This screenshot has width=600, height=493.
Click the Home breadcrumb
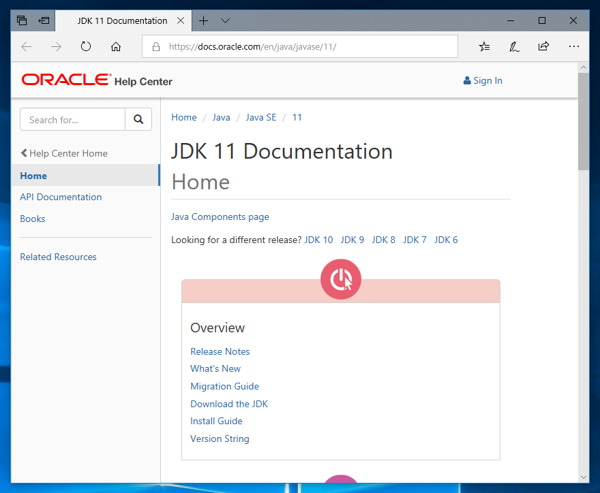click(x=184, y=118)
